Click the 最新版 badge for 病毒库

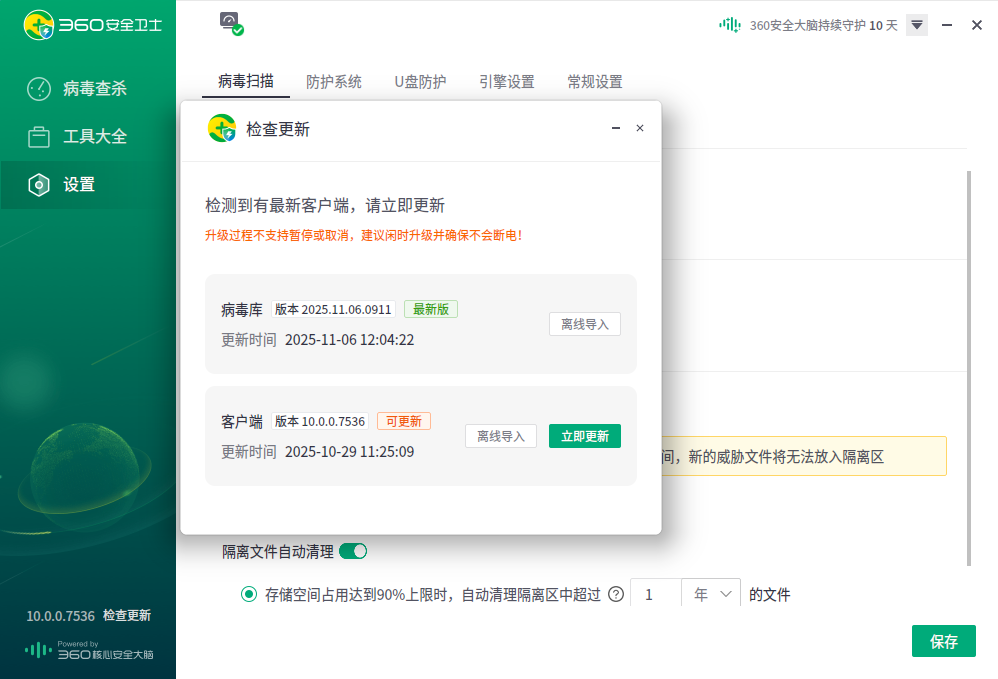(431, 309)
